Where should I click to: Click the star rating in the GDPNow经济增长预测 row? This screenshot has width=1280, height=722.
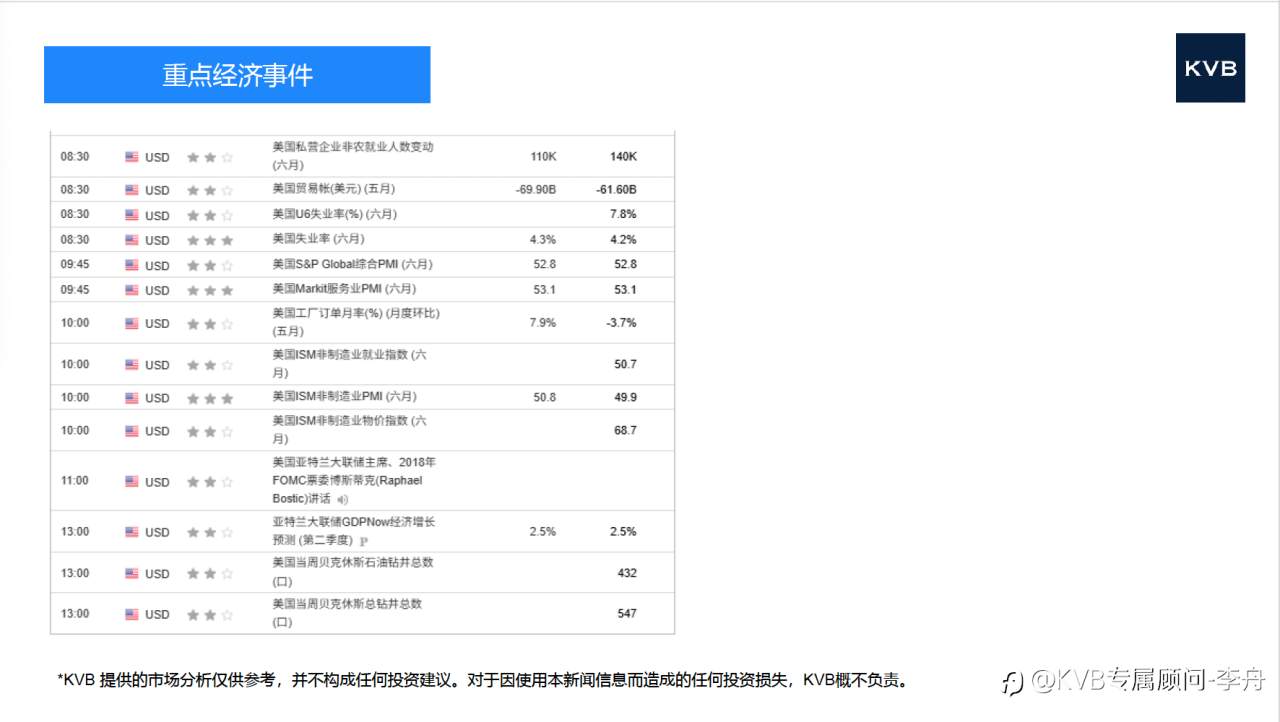click(x=210, y=532)
